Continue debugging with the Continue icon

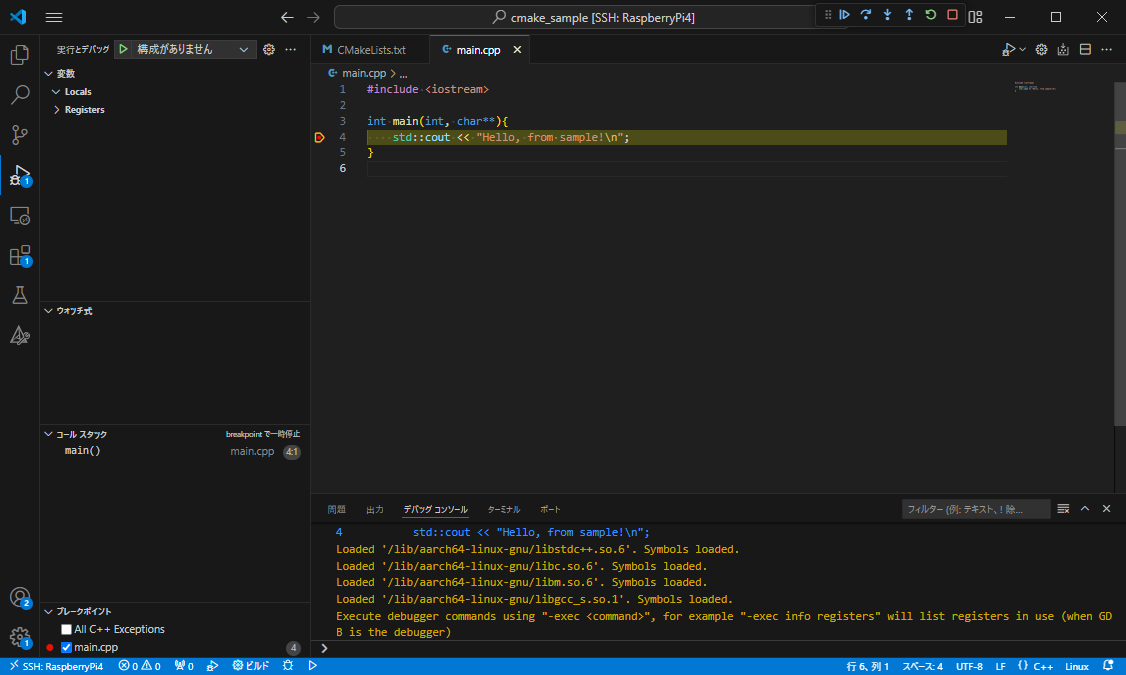point(844,15)
